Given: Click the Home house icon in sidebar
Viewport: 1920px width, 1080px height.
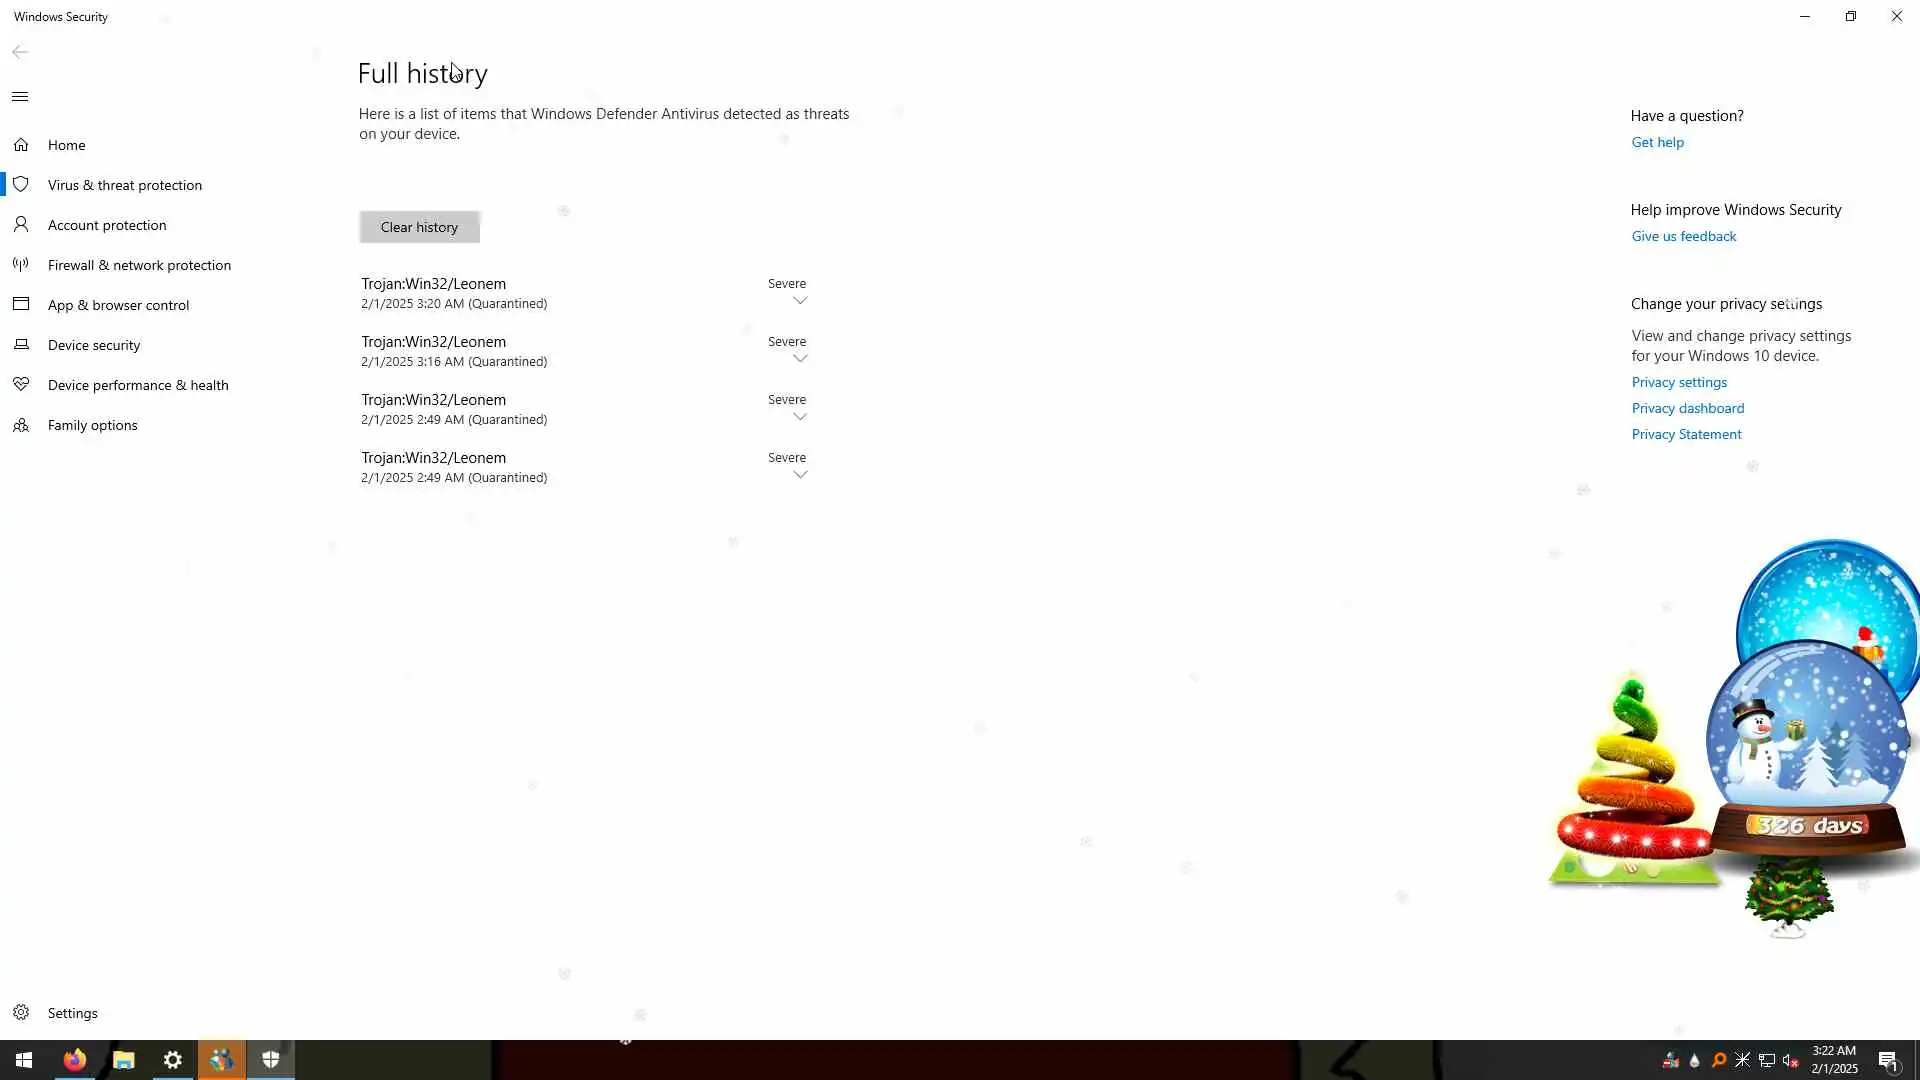Looking at the screenshot, I should click(21, 145).
